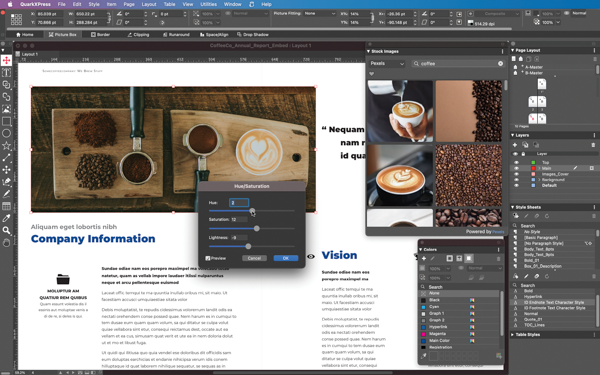Expand the Table Styles panel
The height and width of the screenshot is (375, 600).
(513, 334)
